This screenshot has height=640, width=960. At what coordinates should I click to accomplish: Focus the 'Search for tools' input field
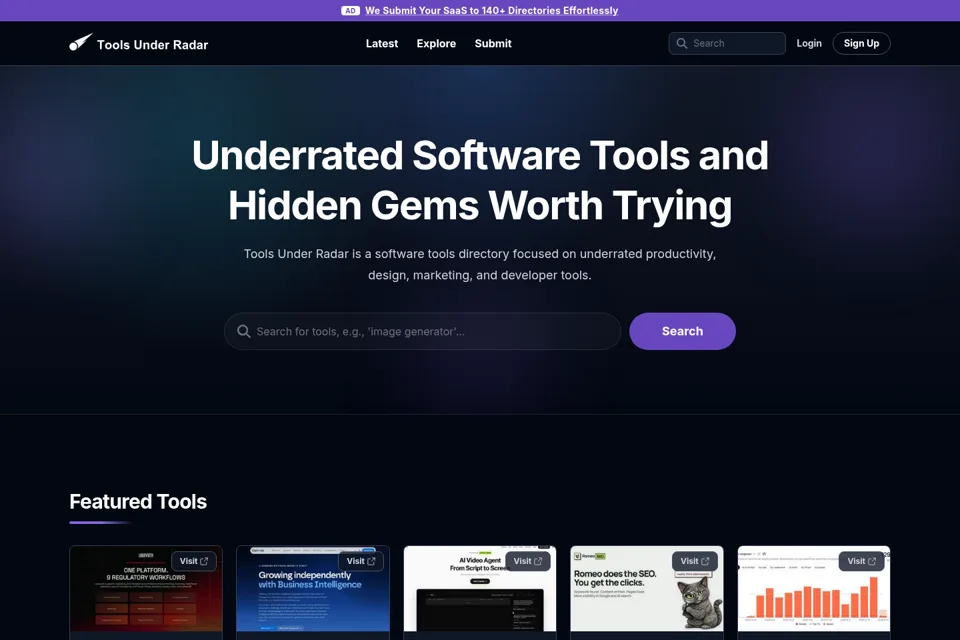point(422,331)
